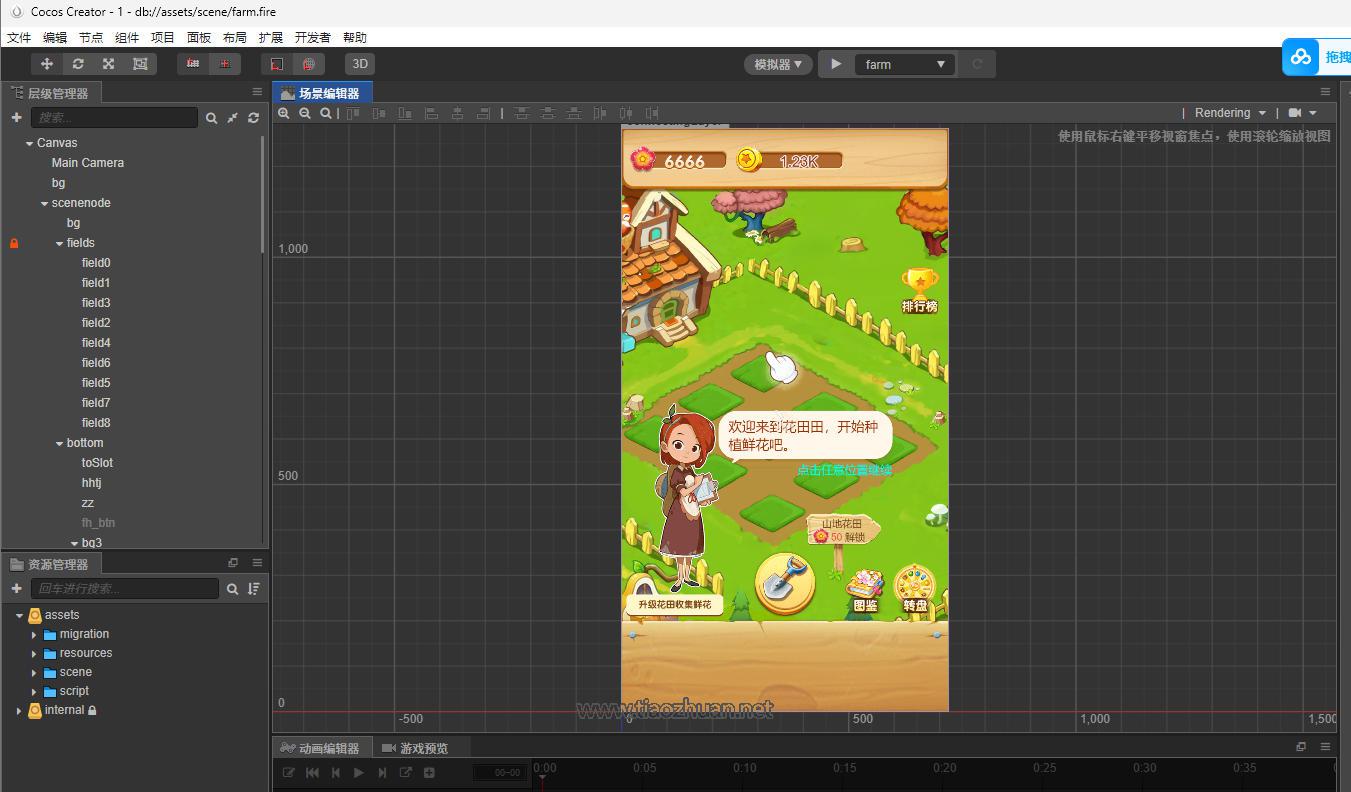Click the preview play button

836,64
